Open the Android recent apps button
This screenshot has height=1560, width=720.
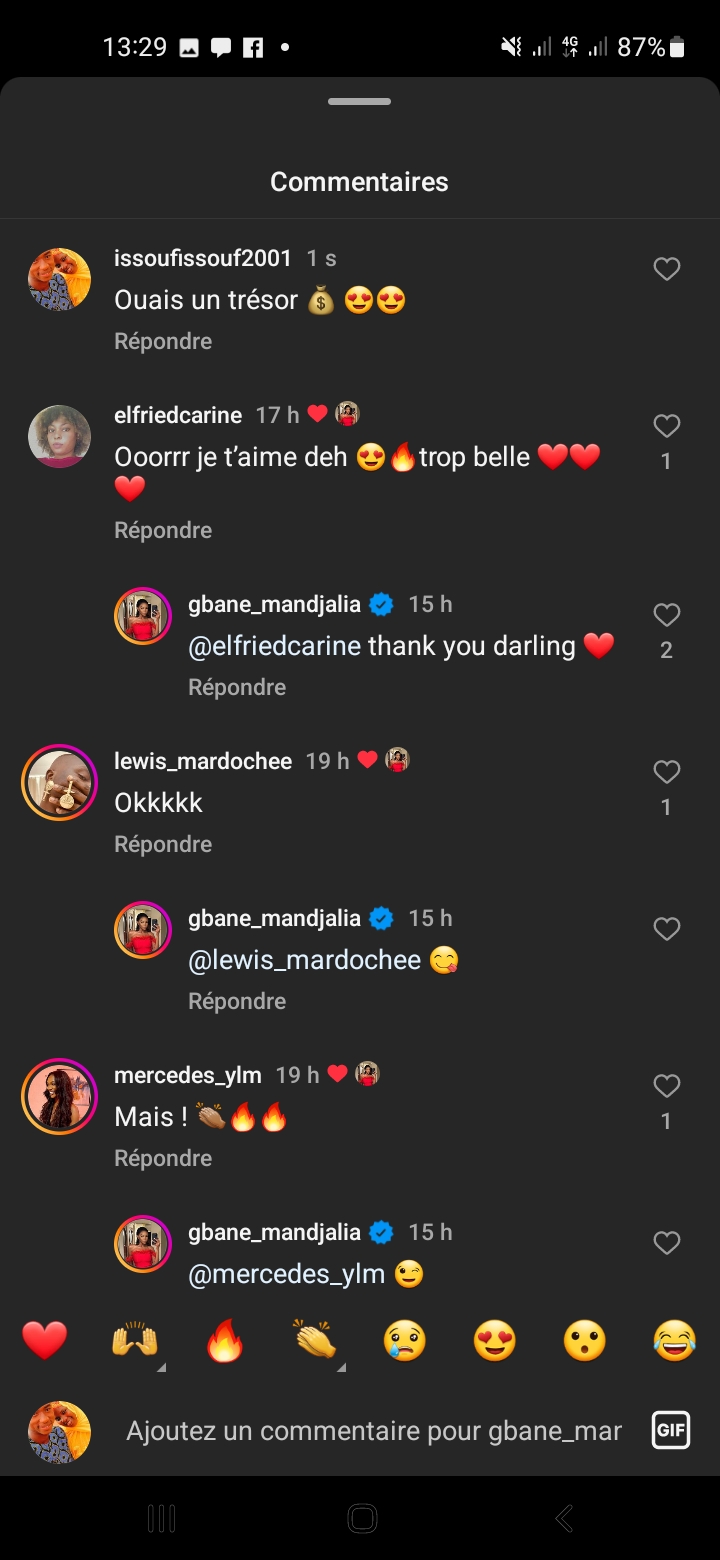click(161, 1519)
